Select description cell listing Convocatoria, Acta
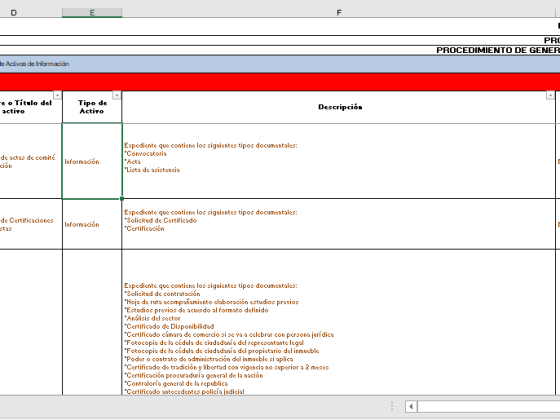This screenshot has height=420, width=560. pyautogui.click(x=339, y=161)
